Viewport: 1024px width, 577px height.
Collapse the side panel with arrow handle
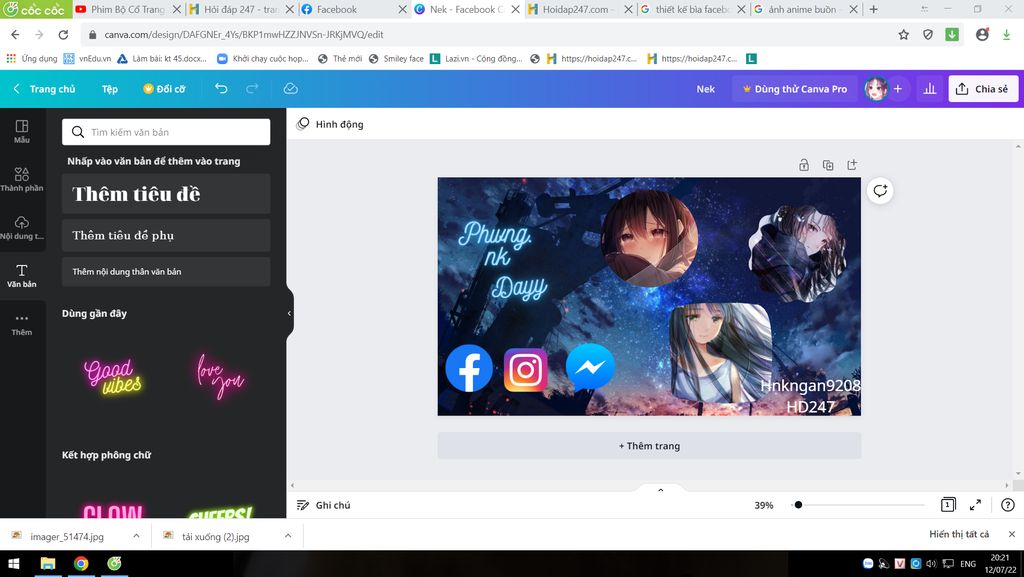click(289, 313)
